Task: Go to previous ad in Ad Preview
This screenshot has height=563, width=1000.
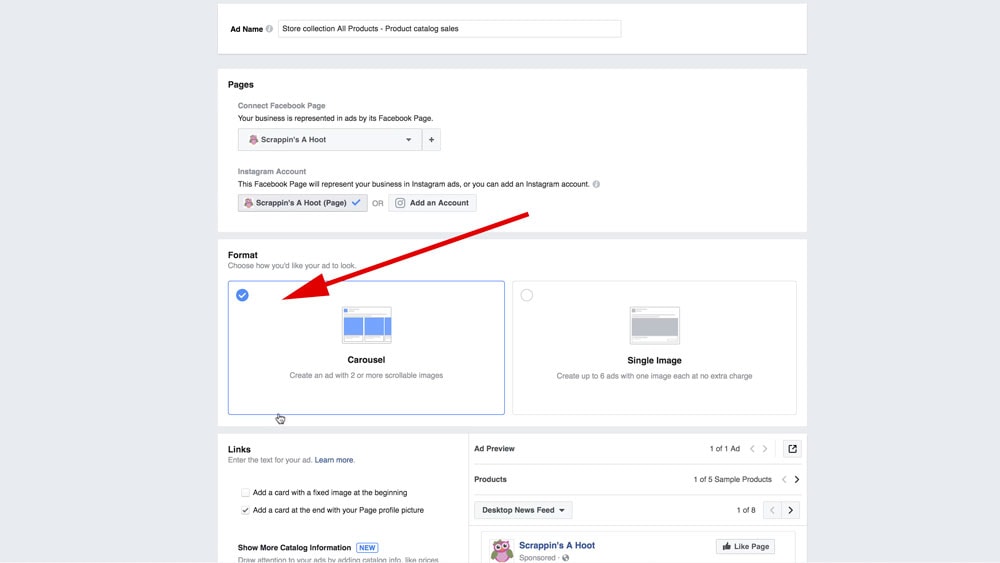Action: point(753,449)
